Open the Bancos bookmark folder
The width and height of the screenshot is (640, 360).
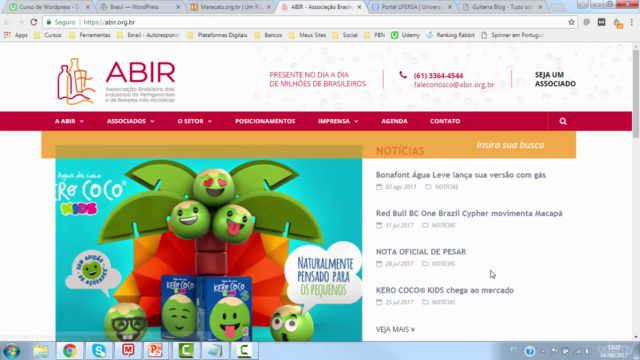tap(268, 35)
